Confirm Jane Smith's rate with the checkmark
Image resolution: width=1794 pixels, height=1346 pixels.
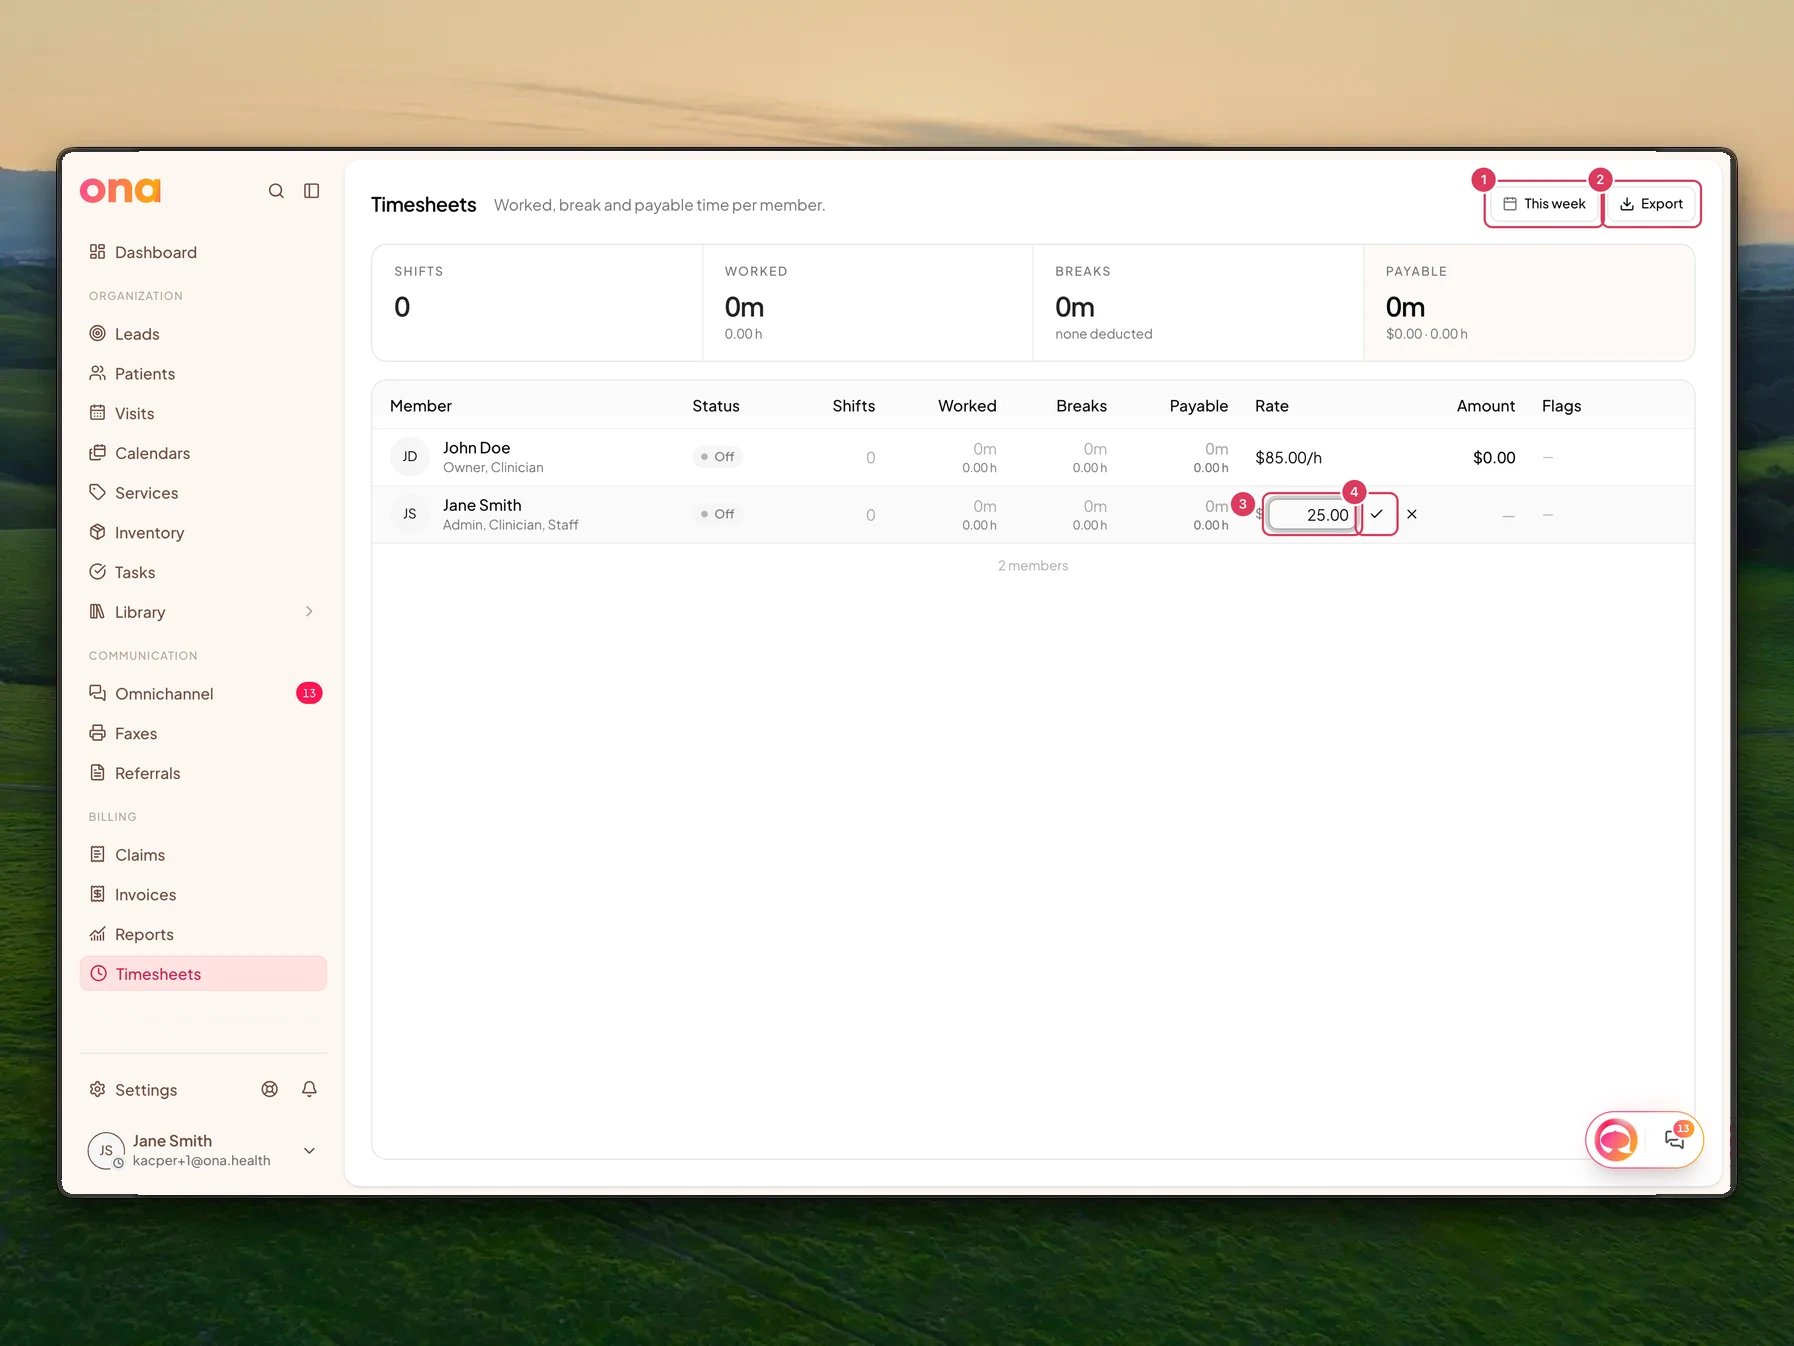[x=1377, y=514]
